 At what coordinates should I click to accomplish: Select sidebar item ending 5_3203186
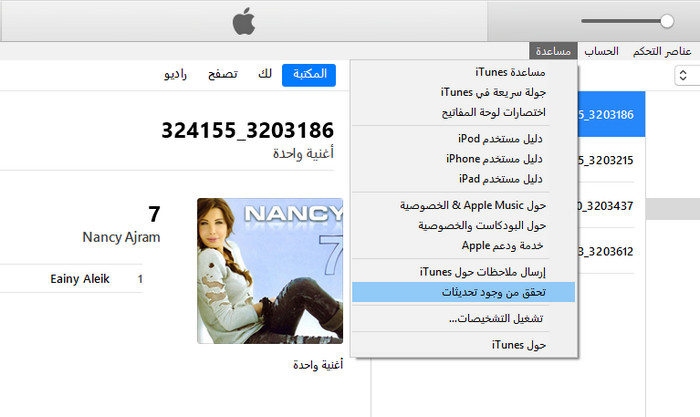(x=612, y=114)
